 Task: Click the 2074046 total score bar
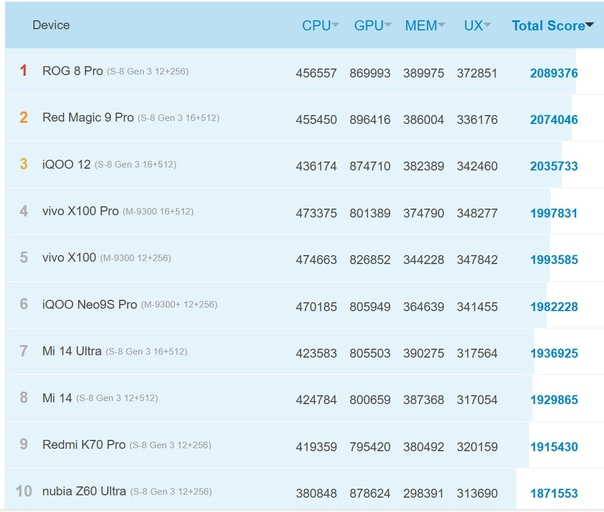click(x=553, y=119)
